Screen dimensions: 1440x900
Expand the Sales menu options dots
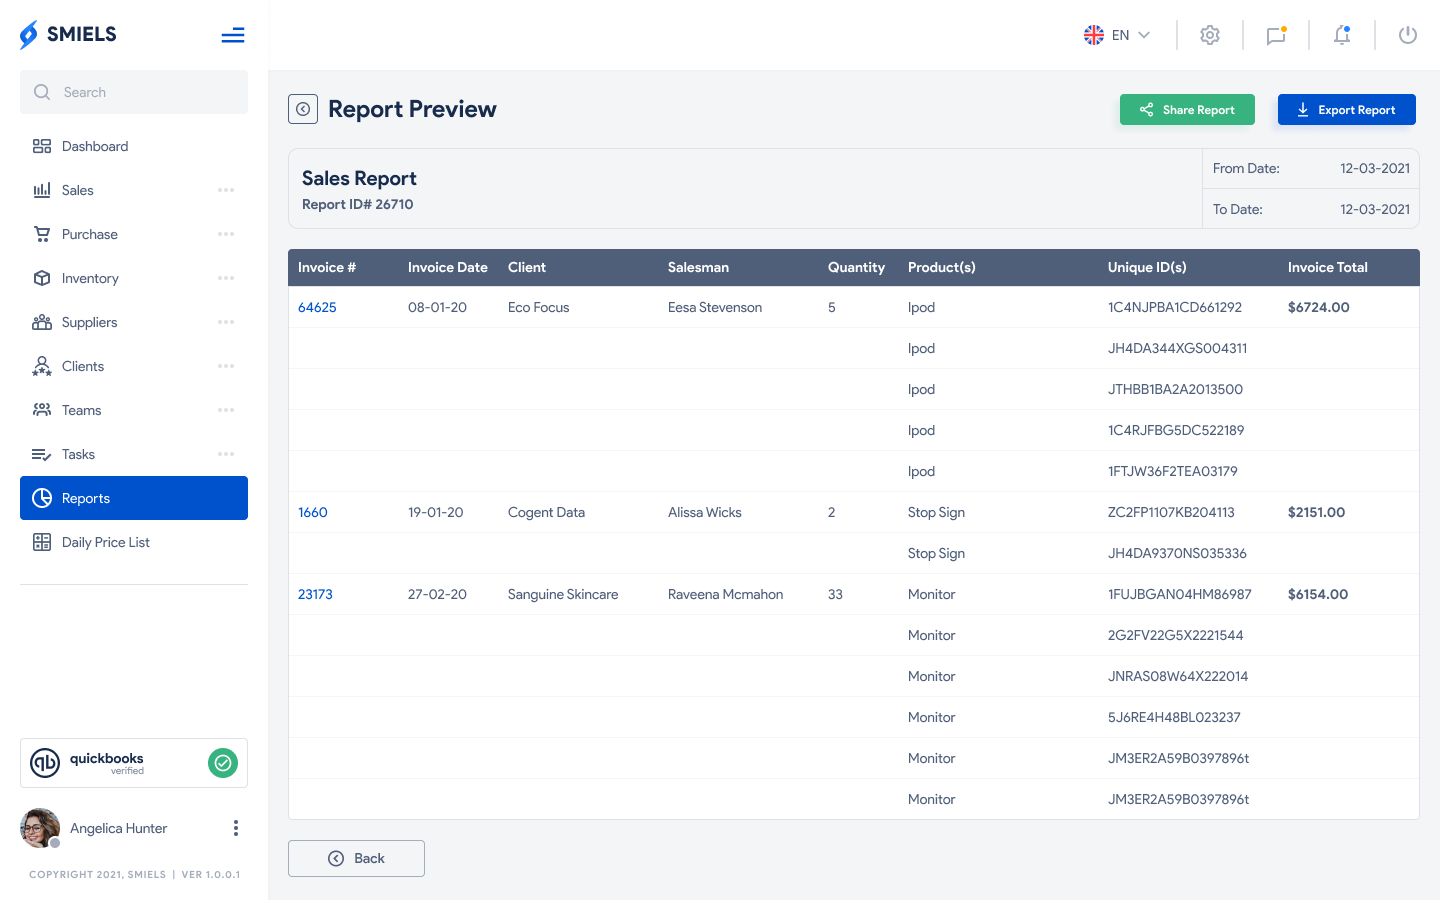coord(226,190)
